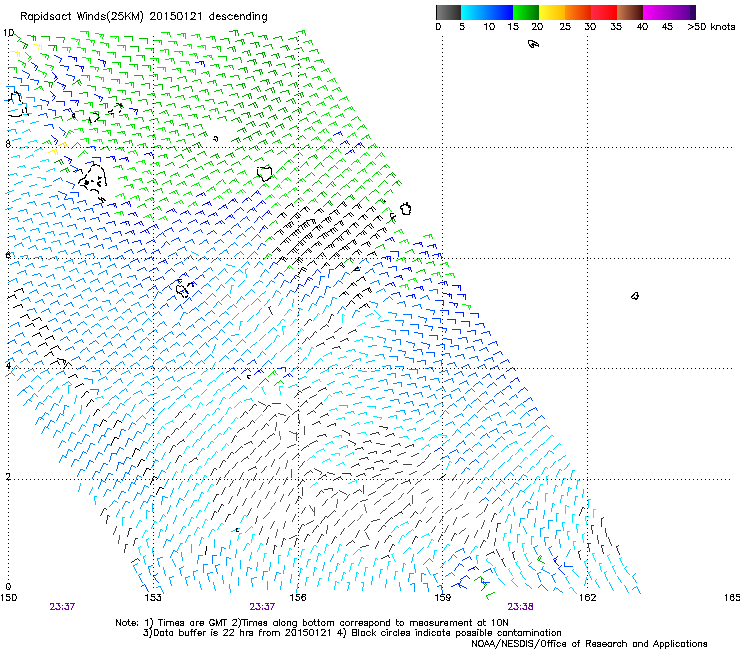Image resolution: width=740 pixels, height=650 pixels.
Task: Click the purple "23:37" under longitude 156
Action: coord(262,607)
